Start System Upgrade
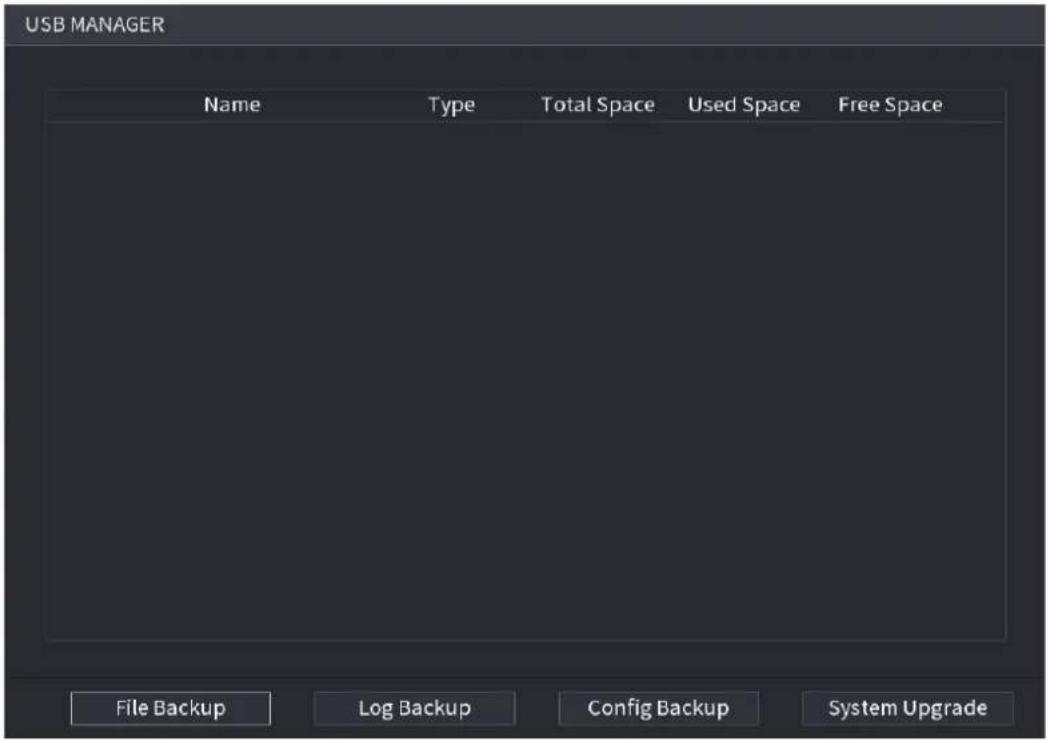The image size is (1048, 740). pos(908,708)
